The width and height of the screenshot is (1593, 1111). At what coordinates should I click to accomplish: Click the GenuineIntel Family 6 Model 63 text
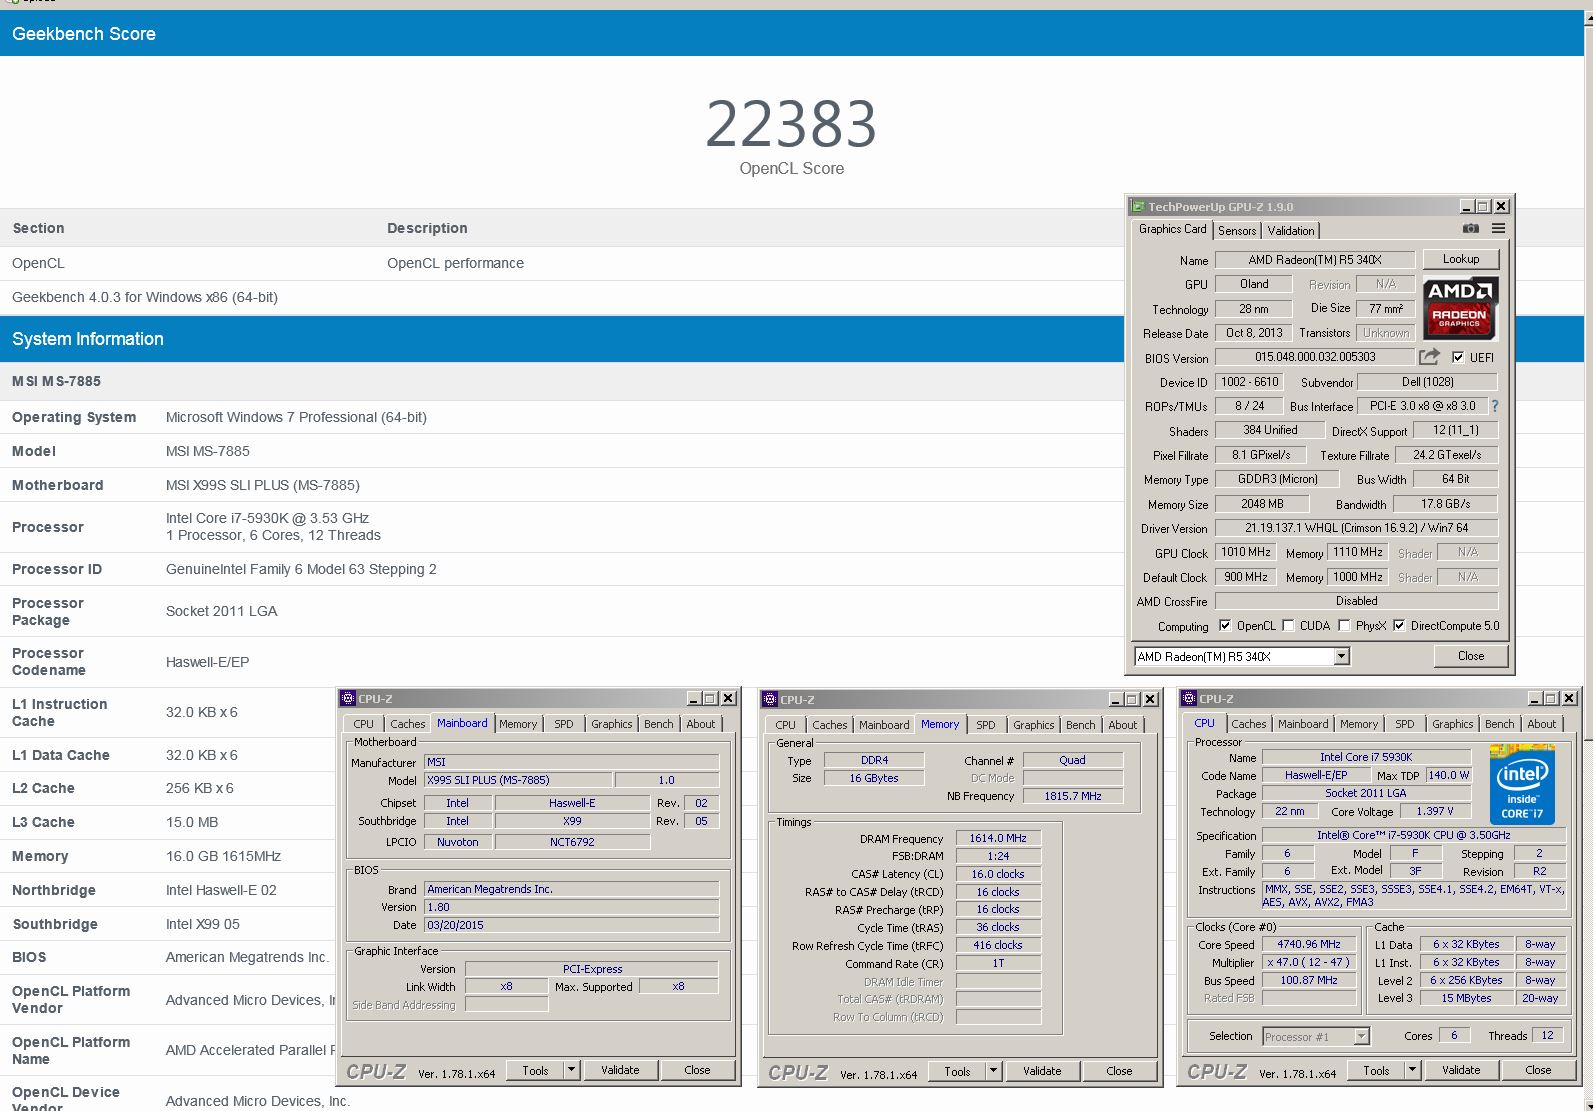point(301,569)
